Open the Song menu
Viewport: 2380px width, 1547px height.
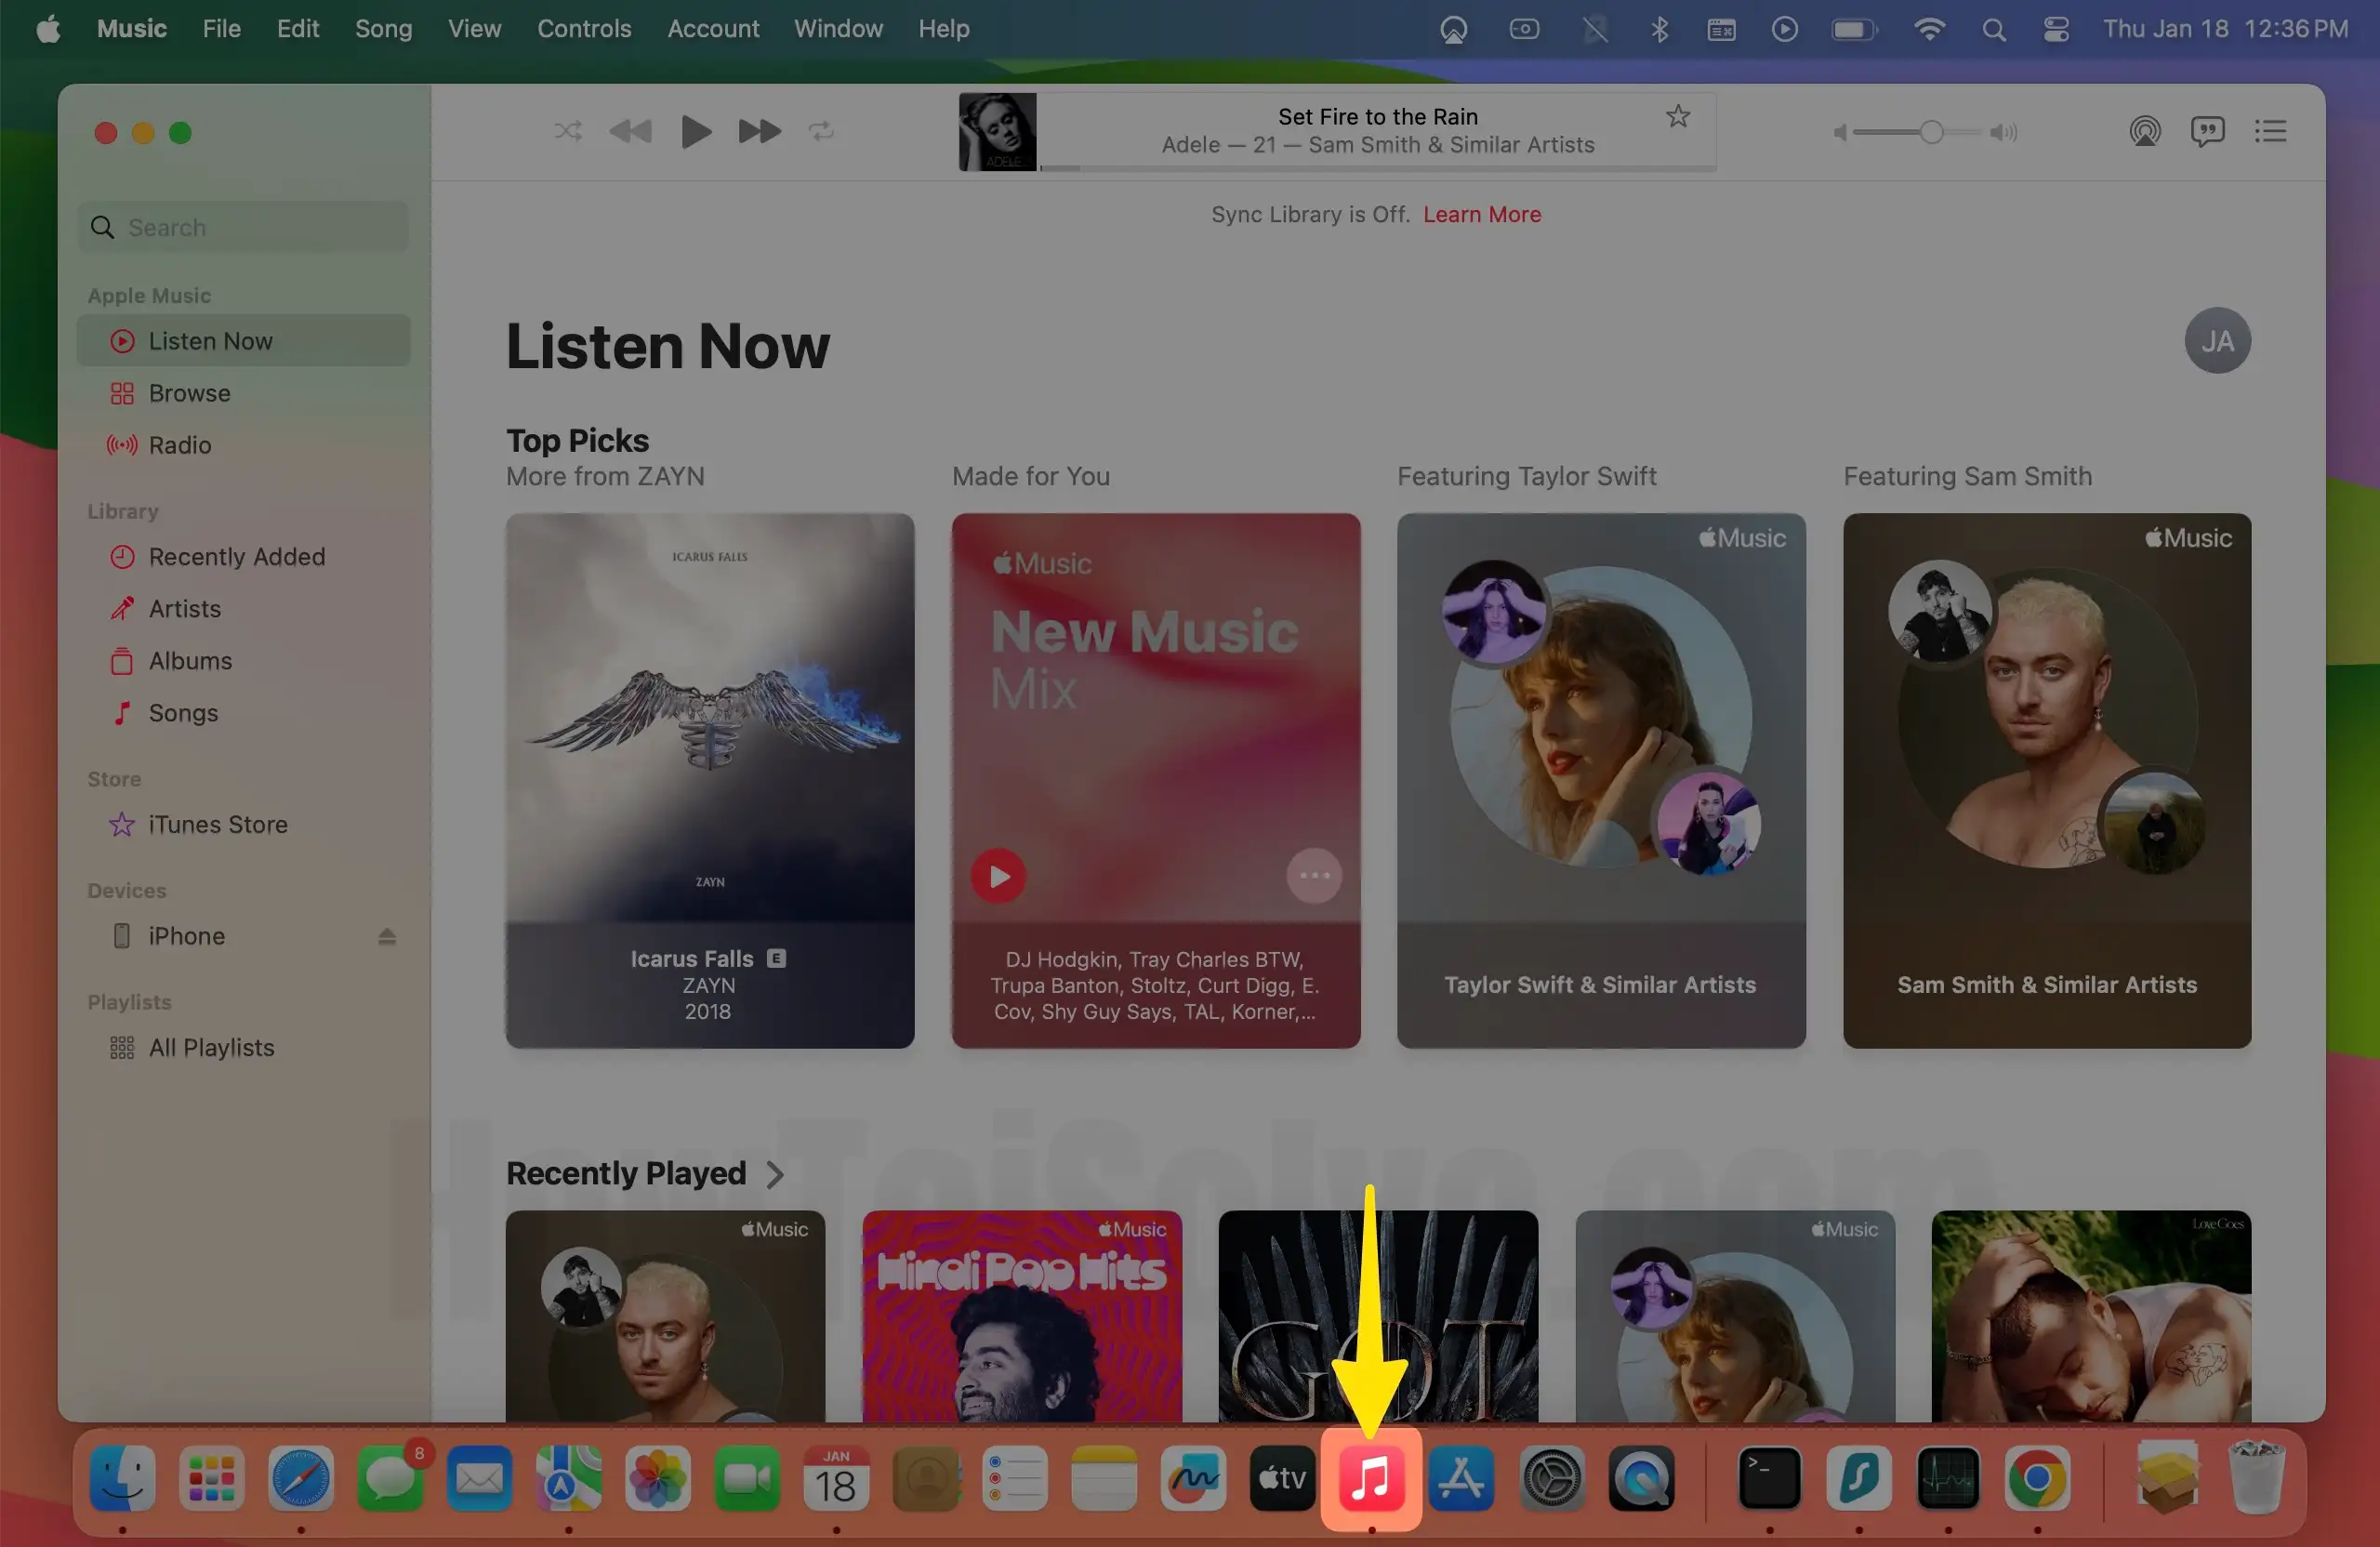pos(383,29)
